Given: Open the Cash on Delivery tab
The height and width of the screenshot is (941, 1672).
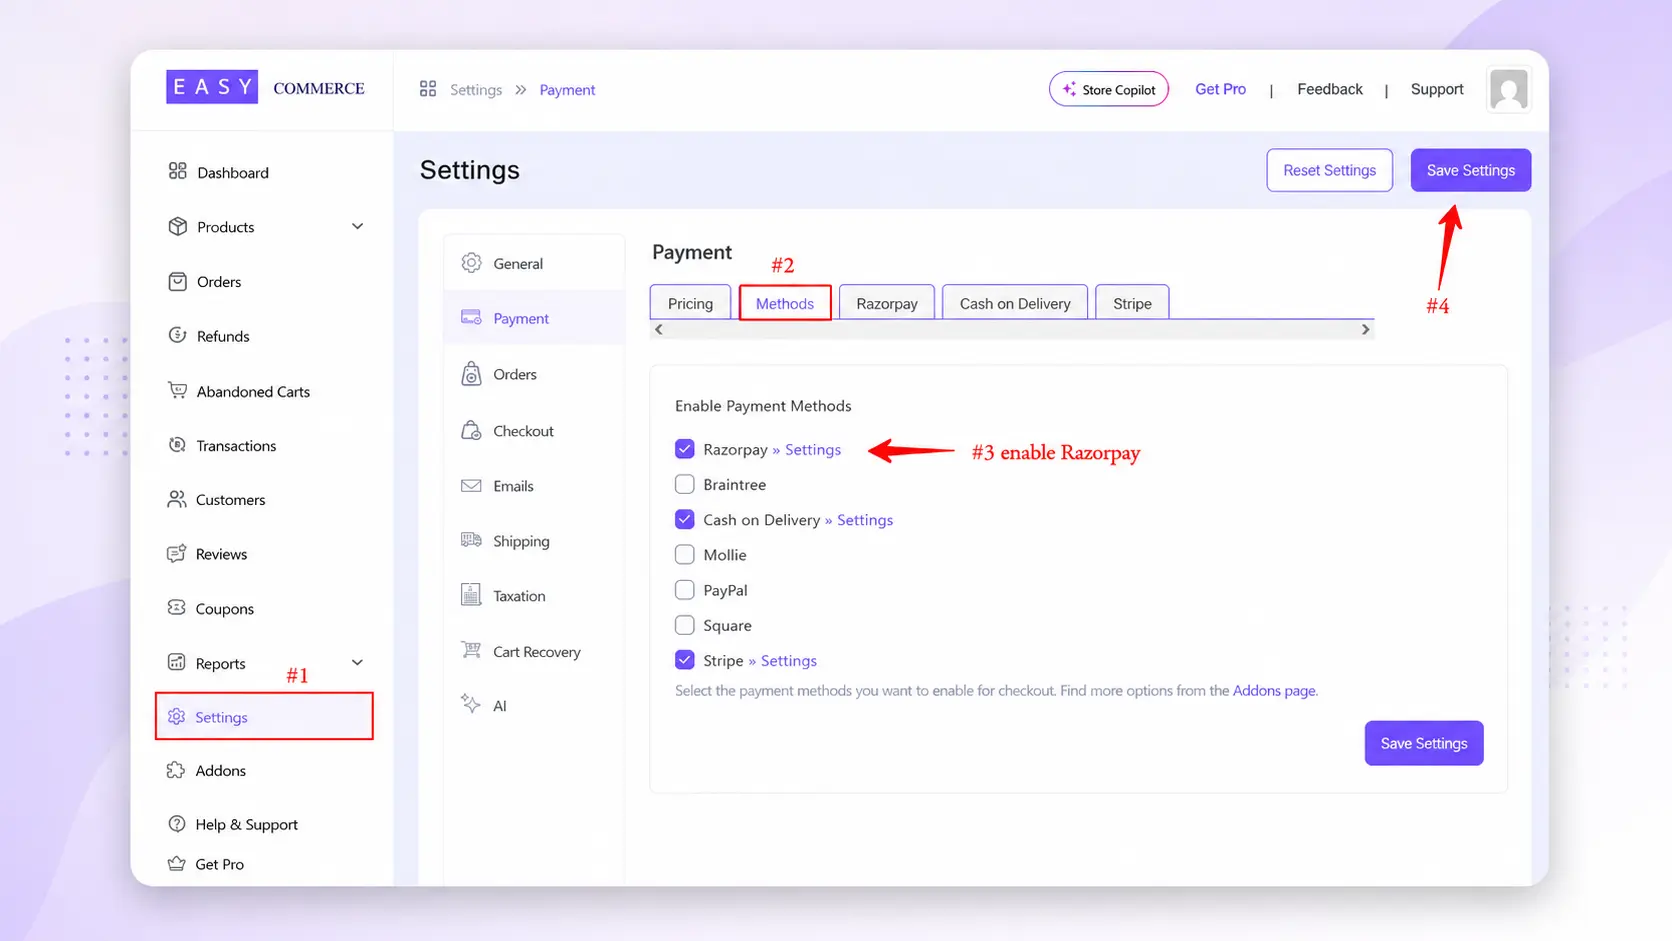Looking at the screenshot, I should pos(1015,303).
